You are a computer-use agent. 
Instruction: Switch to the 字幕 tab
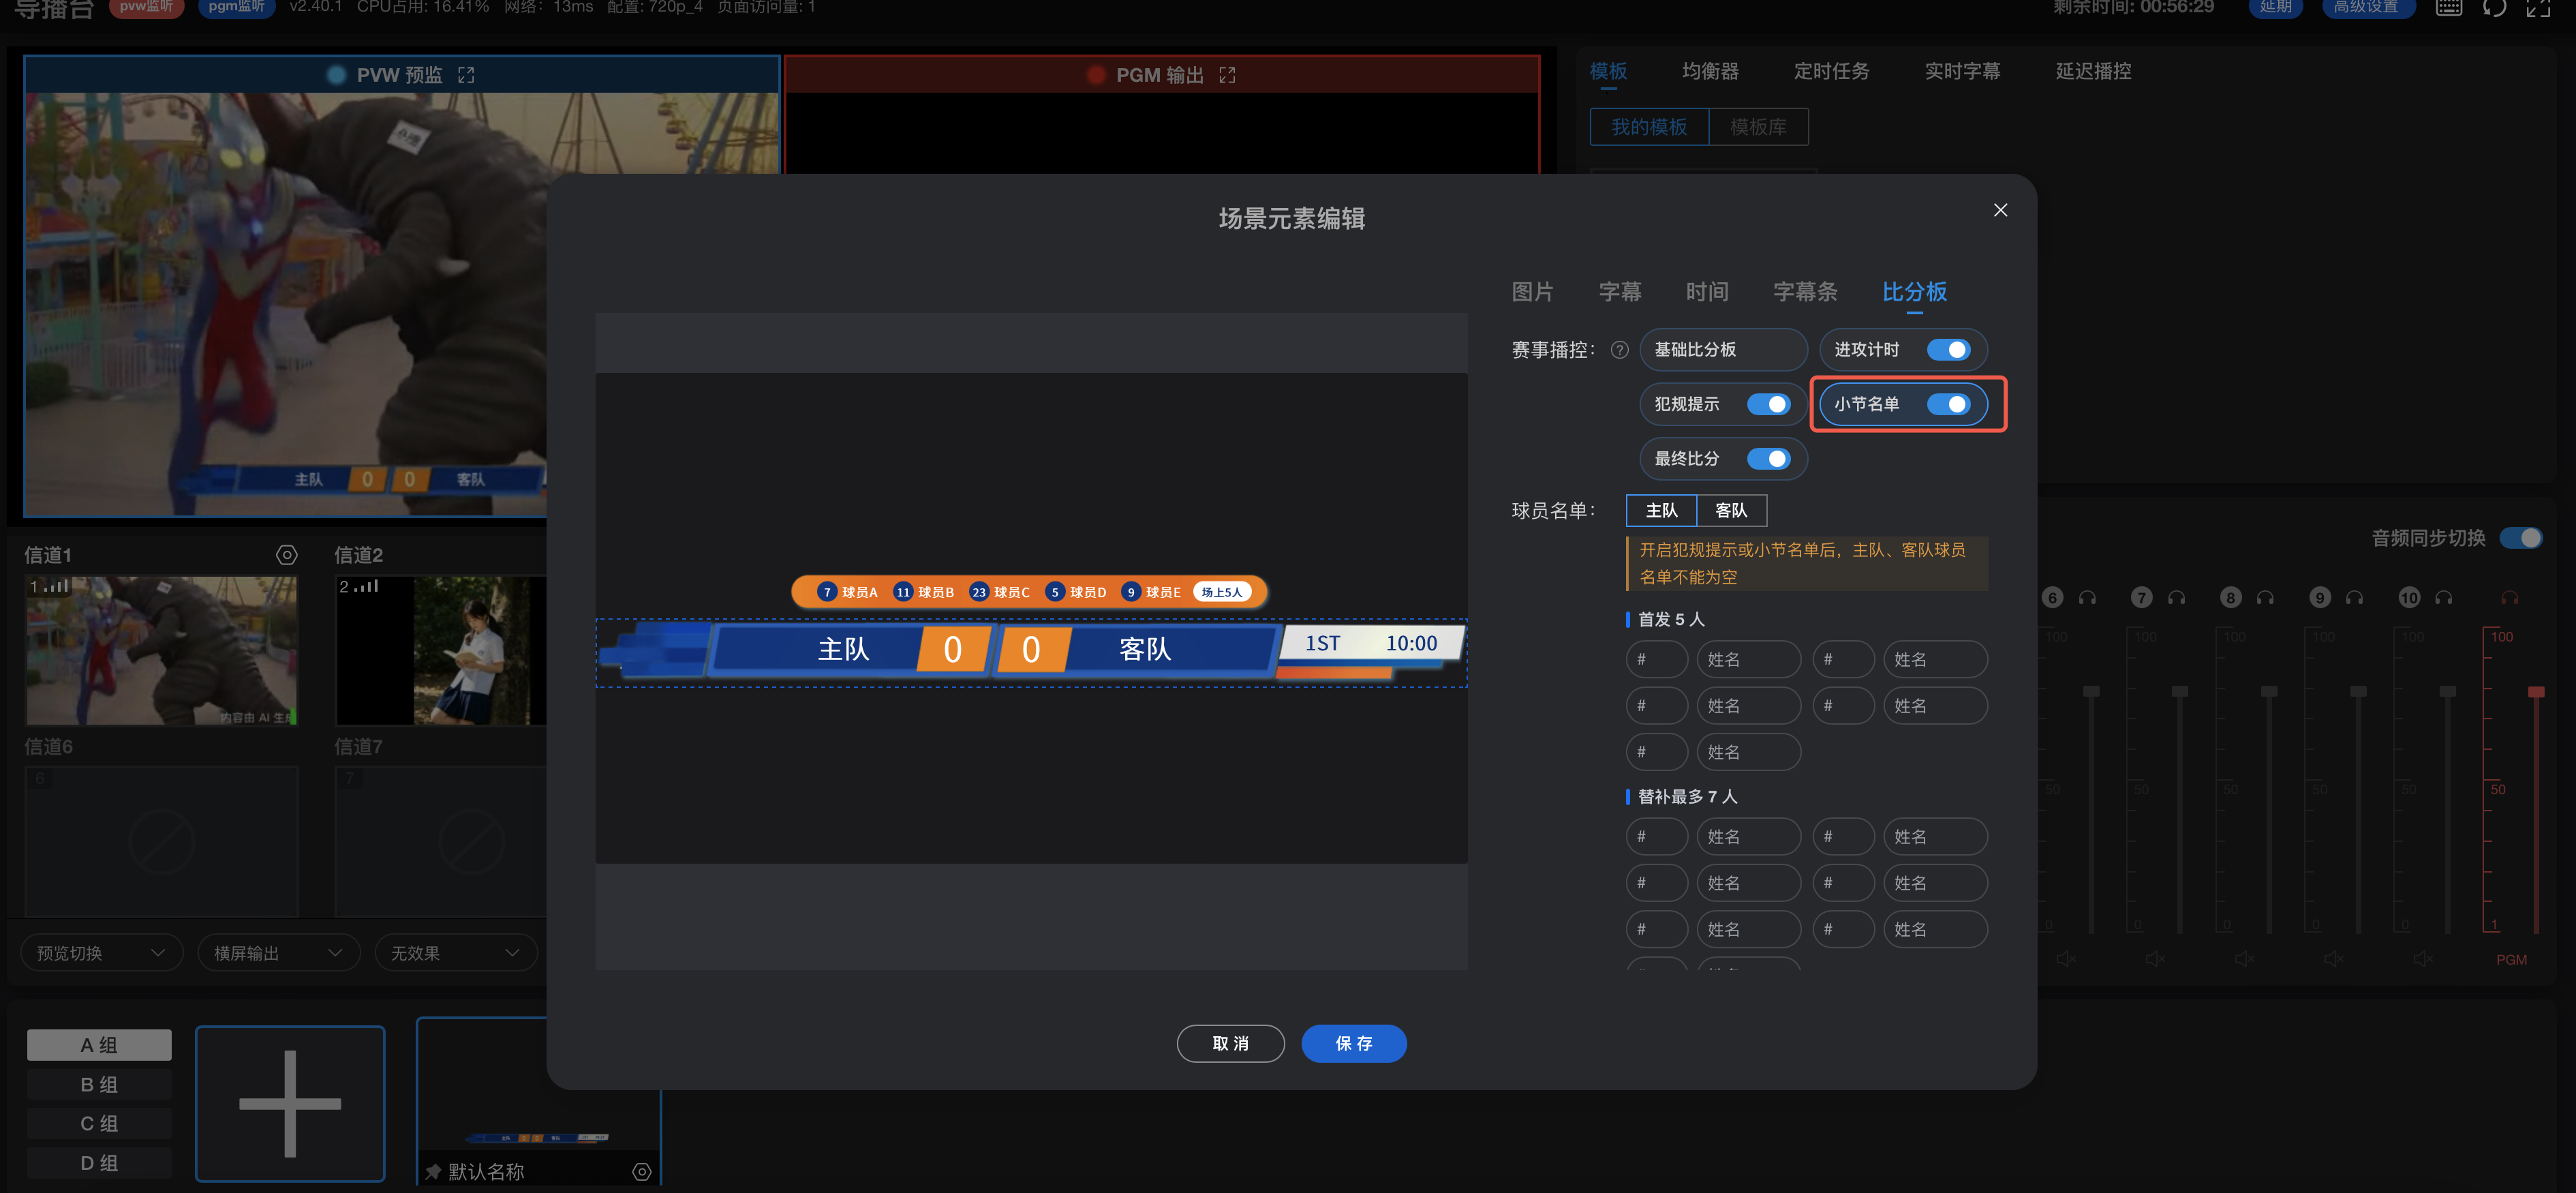tap(1620, 292)
